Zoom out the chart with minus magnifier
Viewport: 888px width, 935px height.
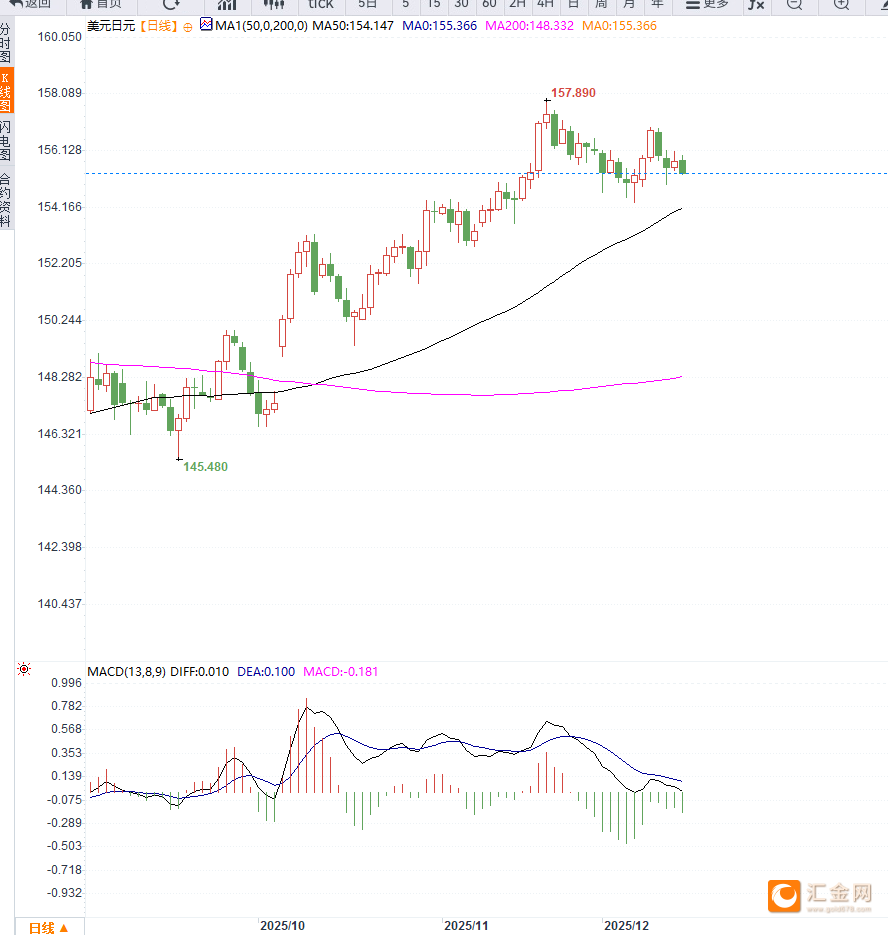(x=794, y=5)
